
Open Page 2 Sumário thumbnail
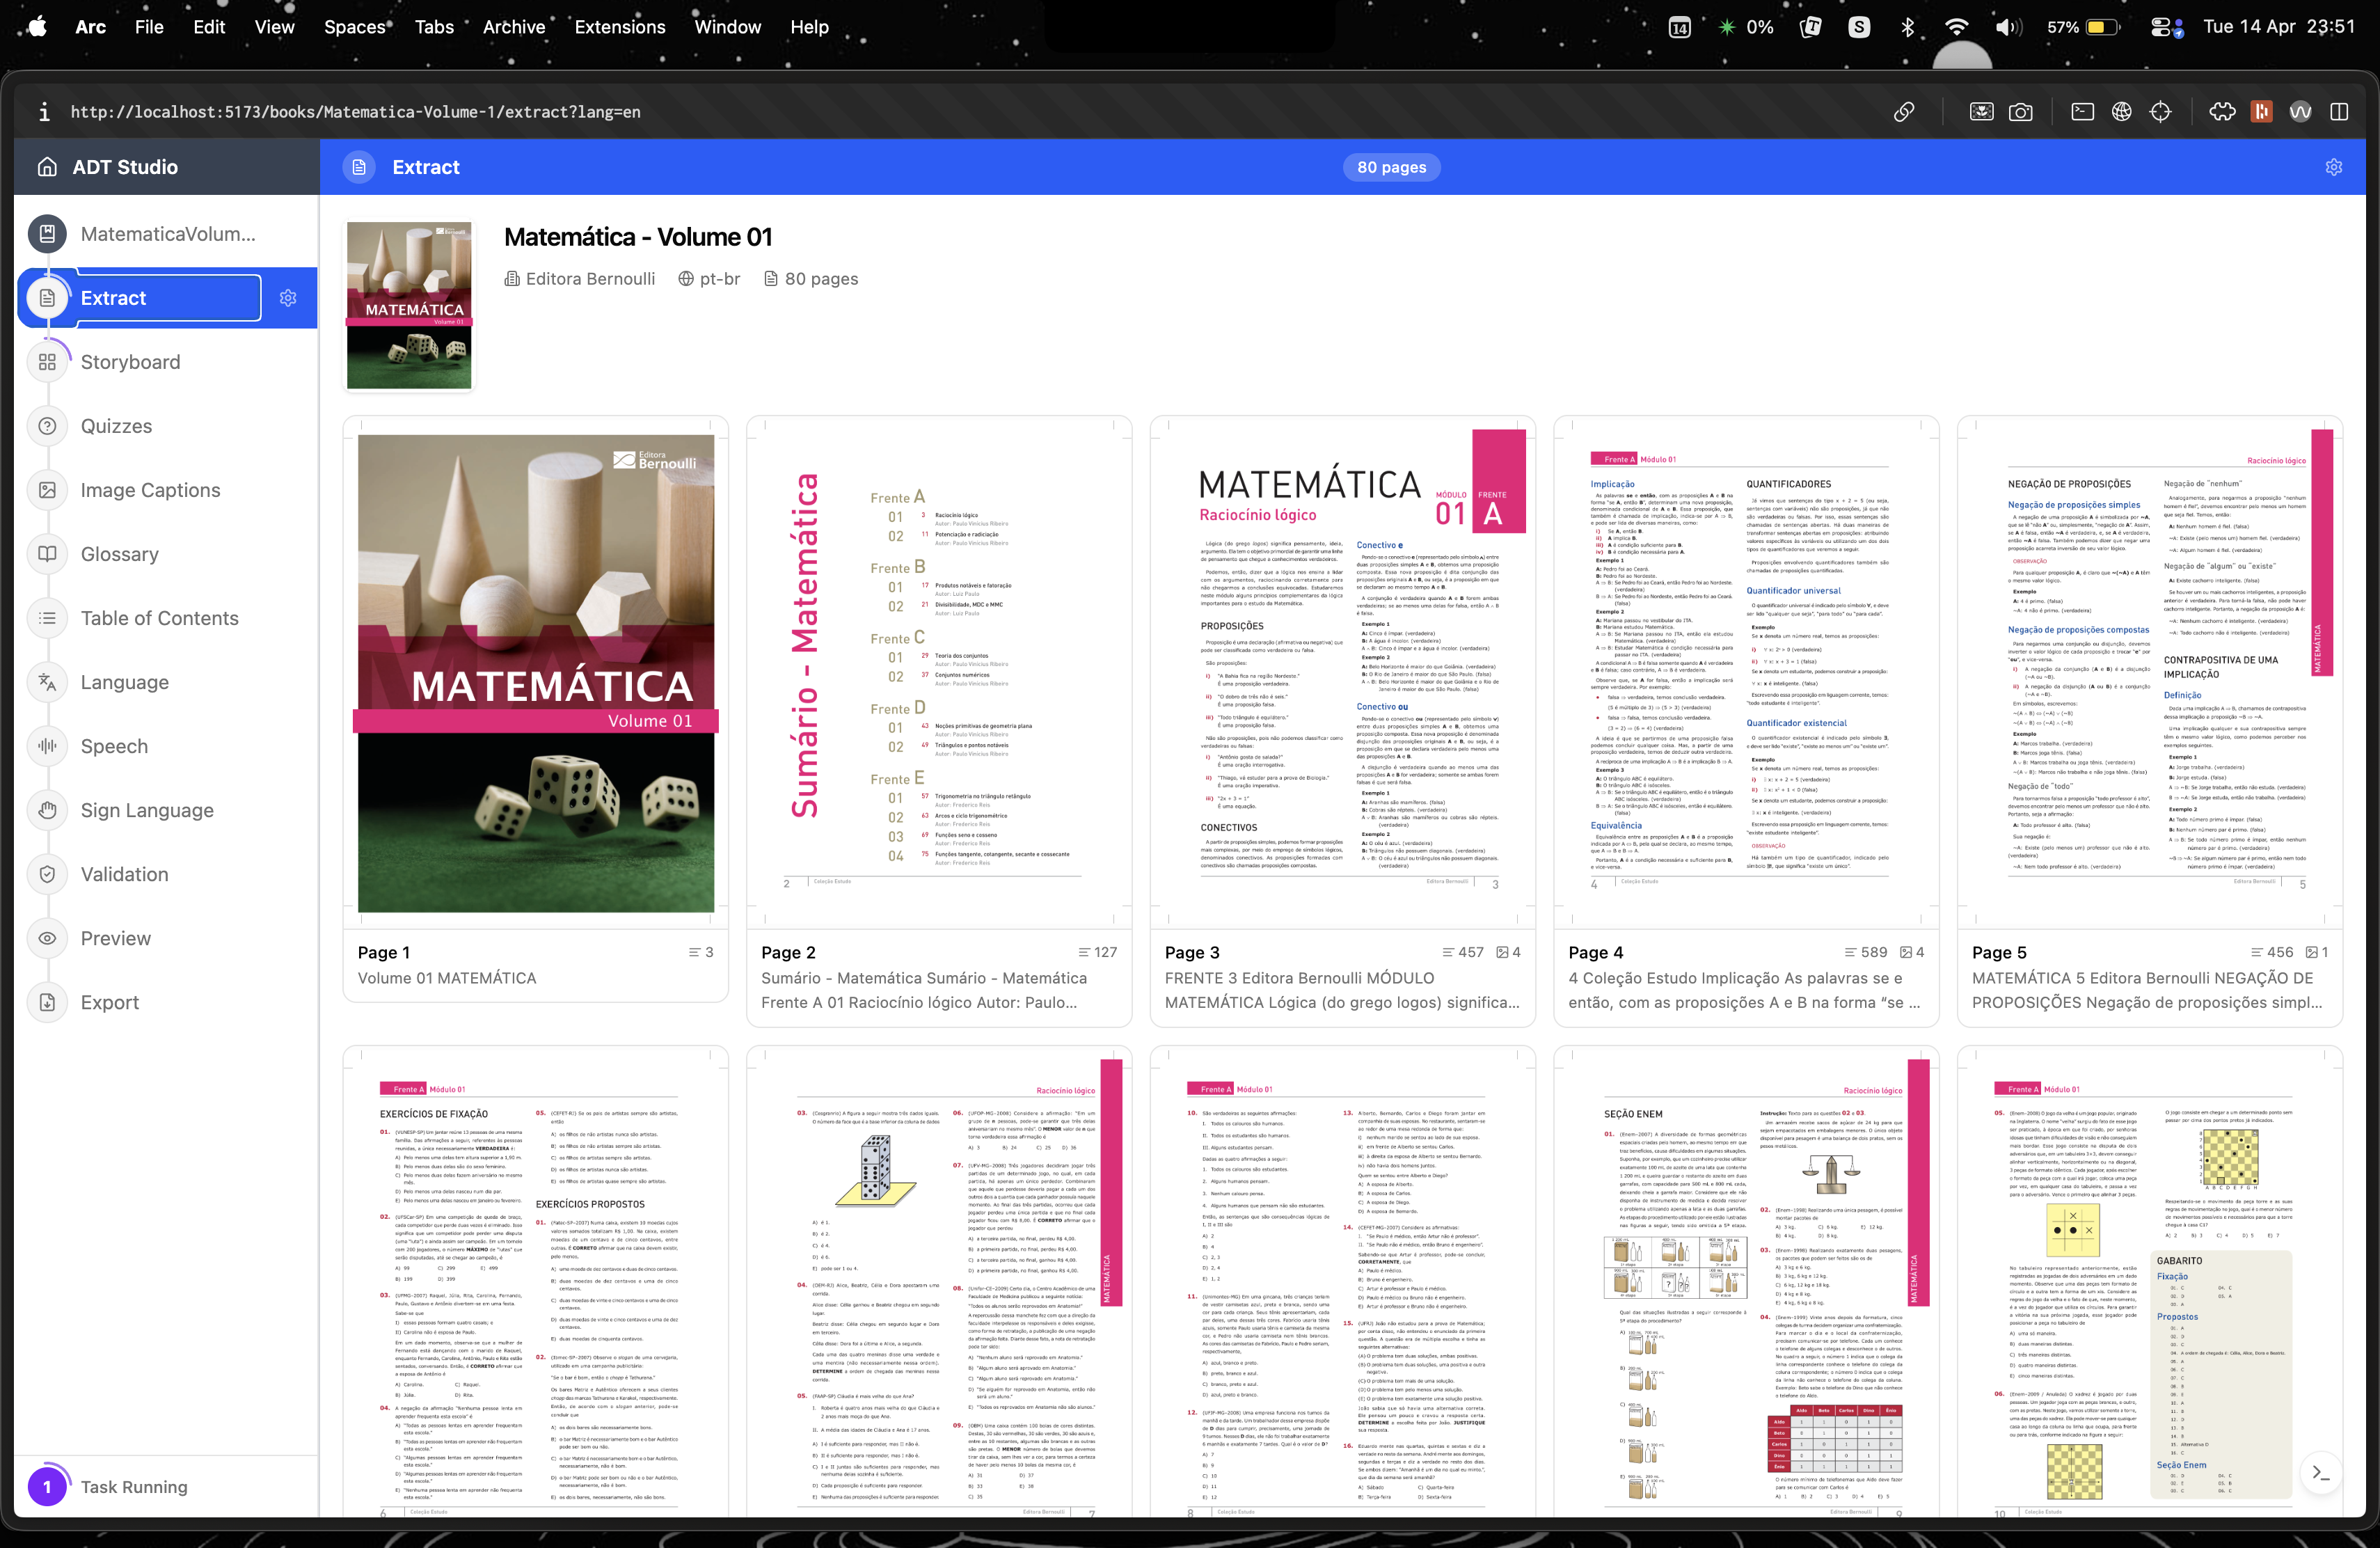[939, 672]
